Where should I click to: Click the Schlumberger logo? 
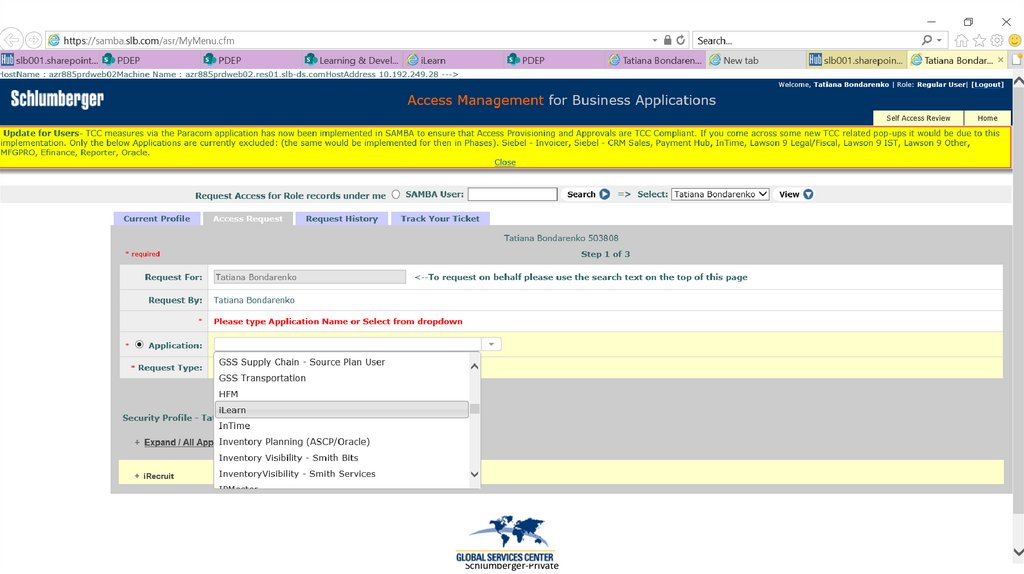point(57,99)
